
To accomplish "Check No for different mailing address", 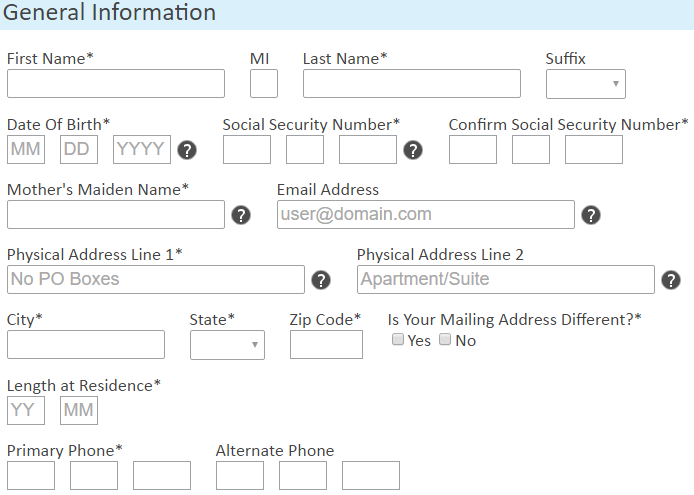I will click(x=445, y=340).
